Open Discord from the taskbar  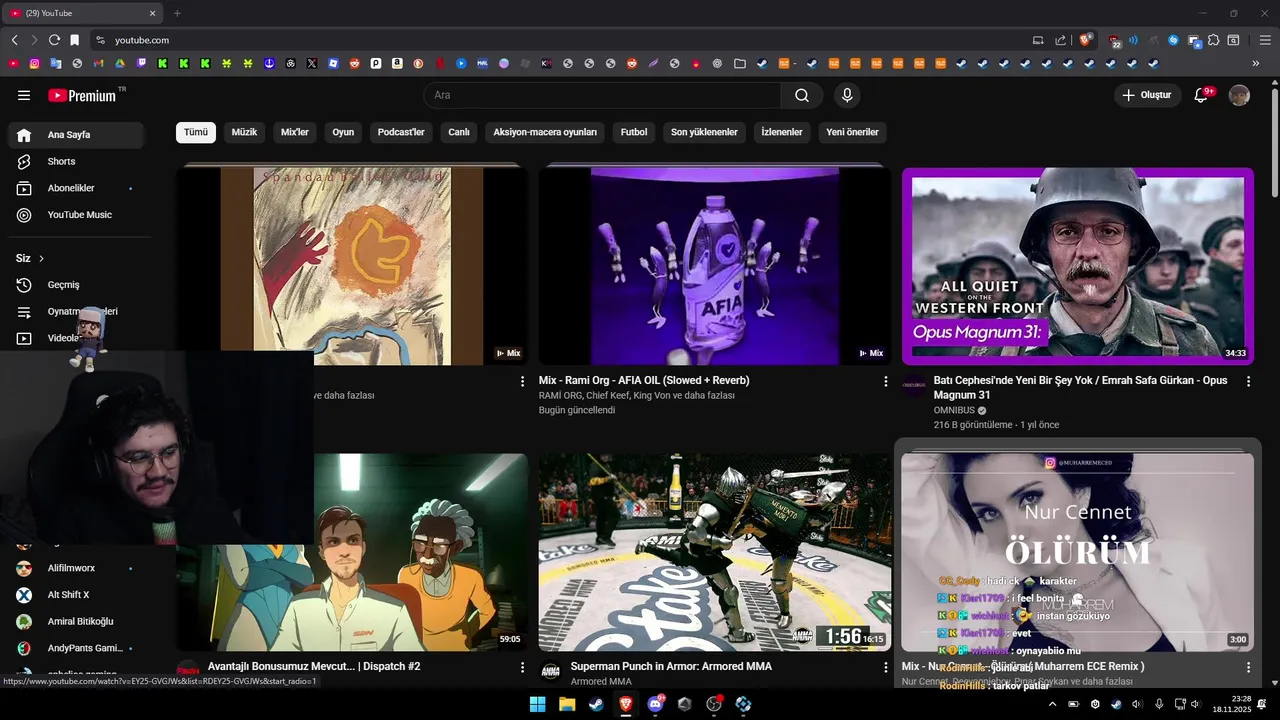655,704
